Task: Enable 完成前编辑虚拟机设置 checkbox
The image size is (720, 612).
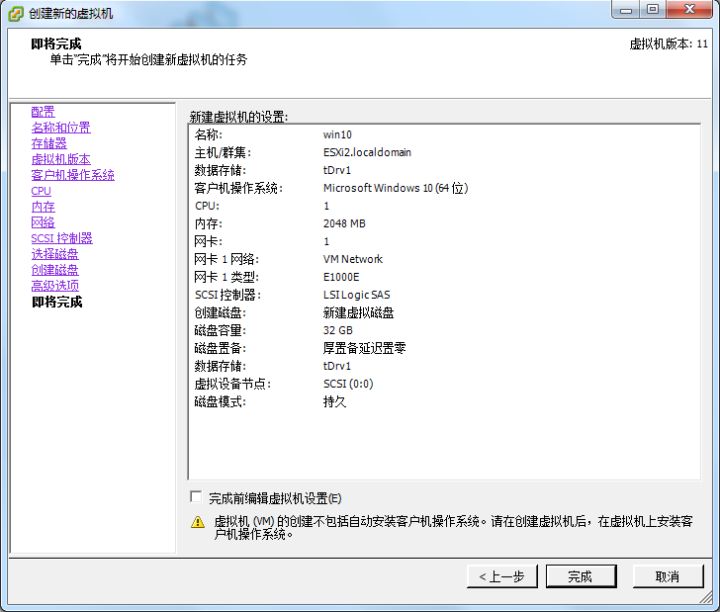Action: (196, 497)
